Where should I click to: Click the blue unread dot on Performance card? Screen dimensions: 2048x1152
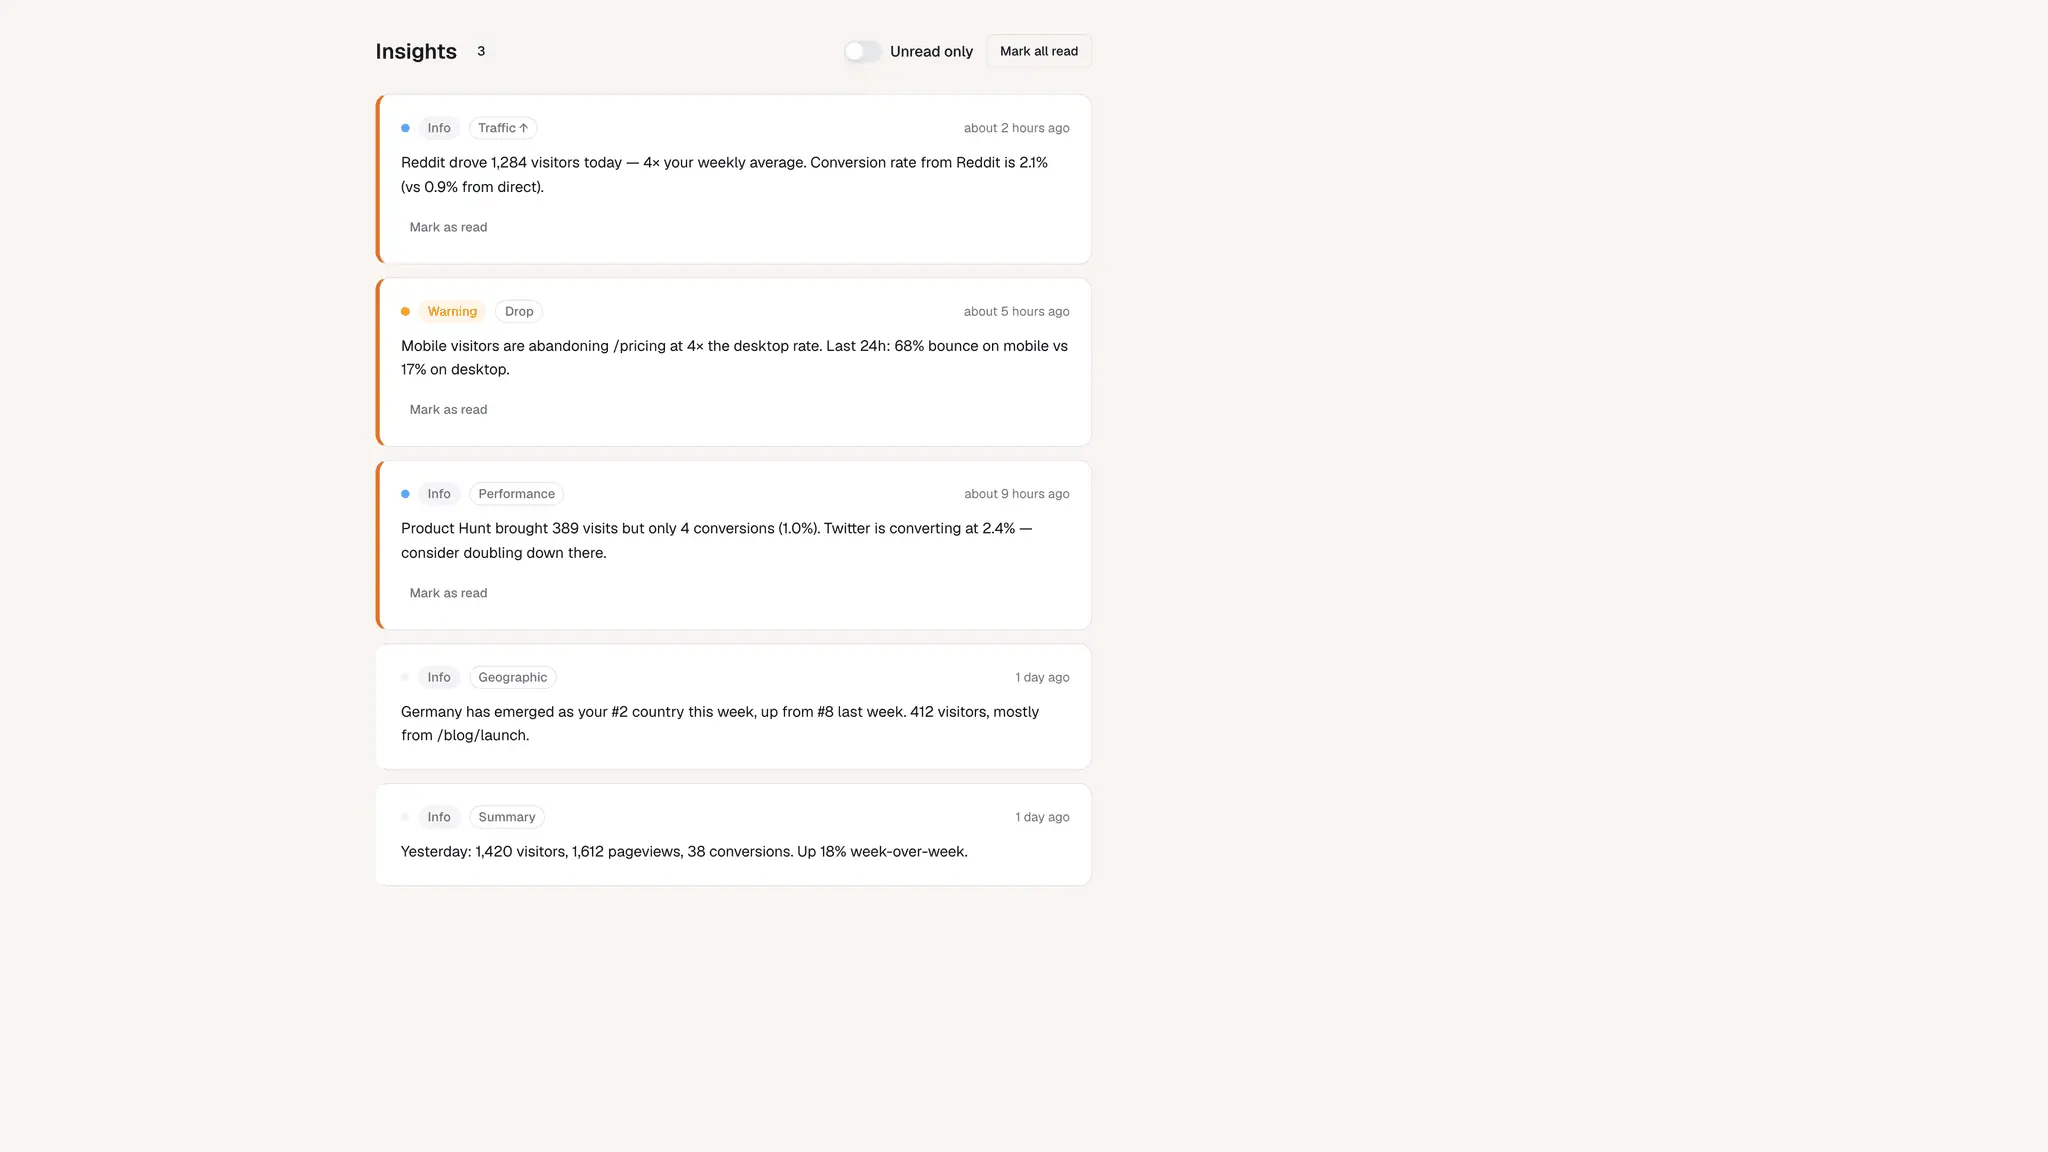(x=405, y=494)
